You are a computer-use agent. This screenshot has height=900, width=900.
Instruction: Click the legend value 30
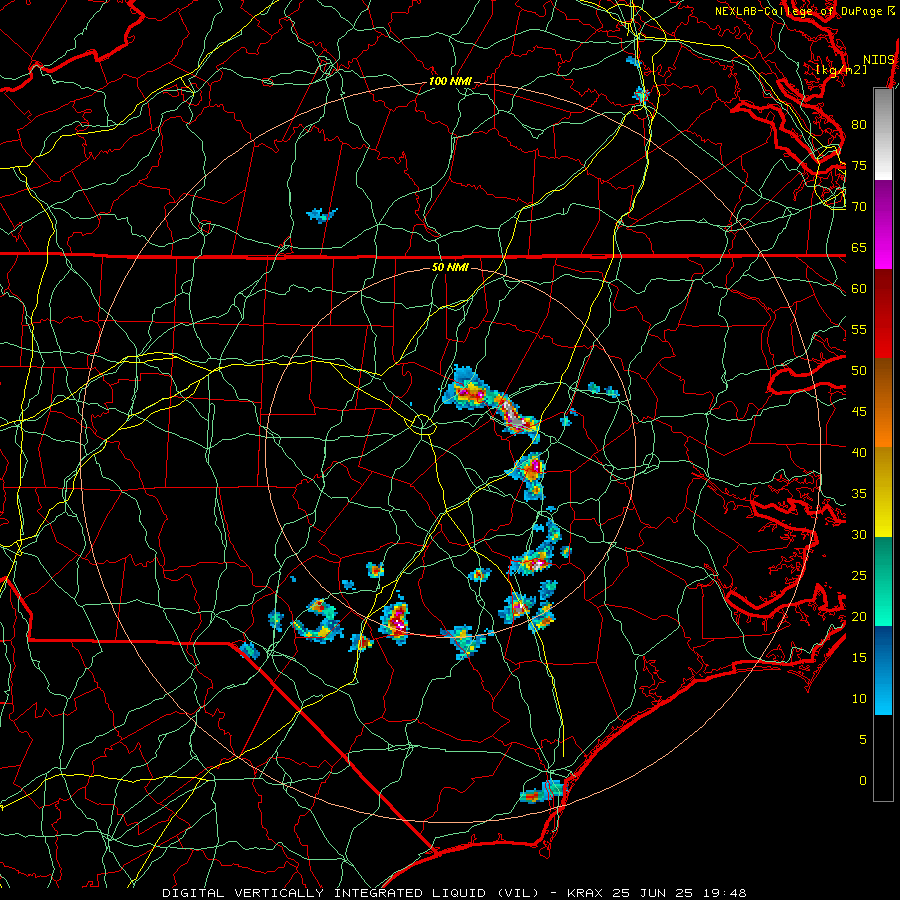[859, 535]
